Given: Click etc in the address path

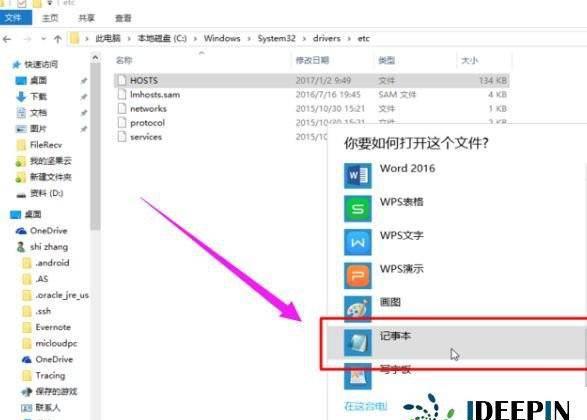Looking at the screenshot, I should 364,38.
